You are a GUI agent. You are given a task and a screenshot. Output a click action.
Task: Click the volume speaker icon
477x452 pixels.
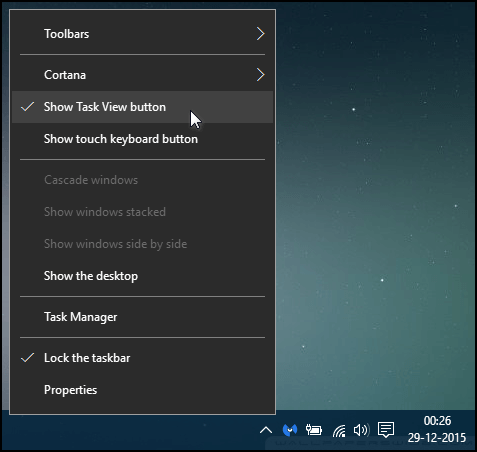tap(361, 430)
